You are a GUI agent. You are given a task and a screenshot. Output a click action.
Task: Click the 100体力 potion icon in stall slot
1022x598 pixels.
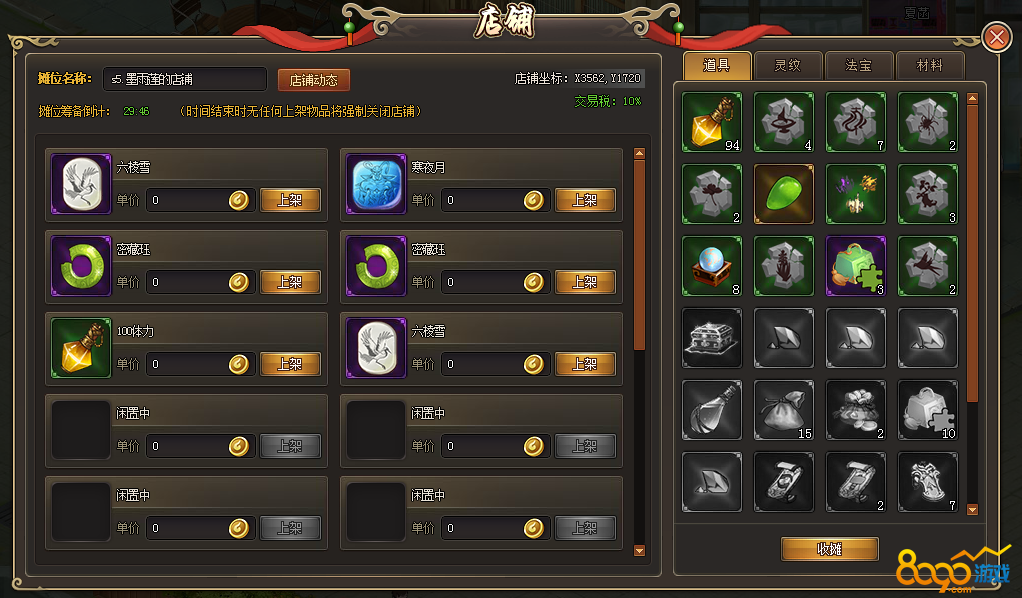[x=81, y=348]
